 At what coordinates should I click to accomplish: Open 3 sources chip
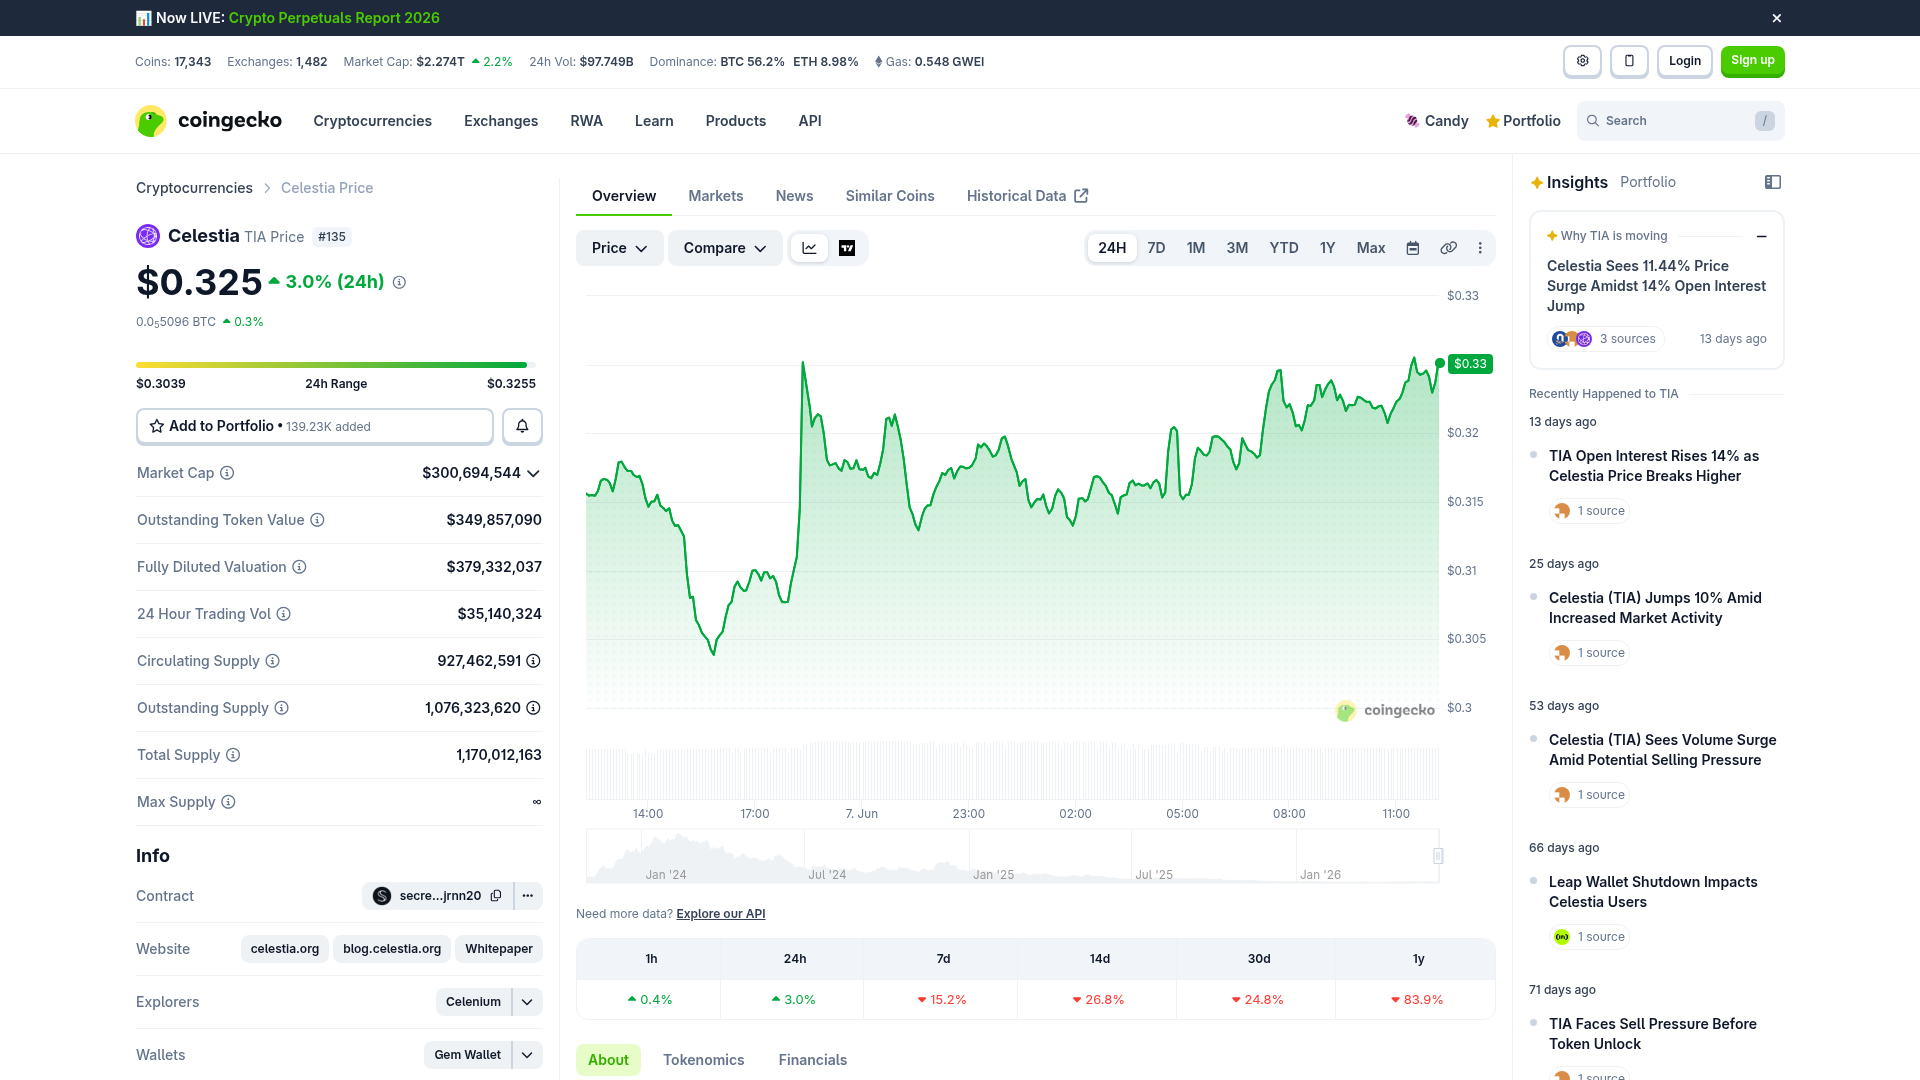point(1606,339)
